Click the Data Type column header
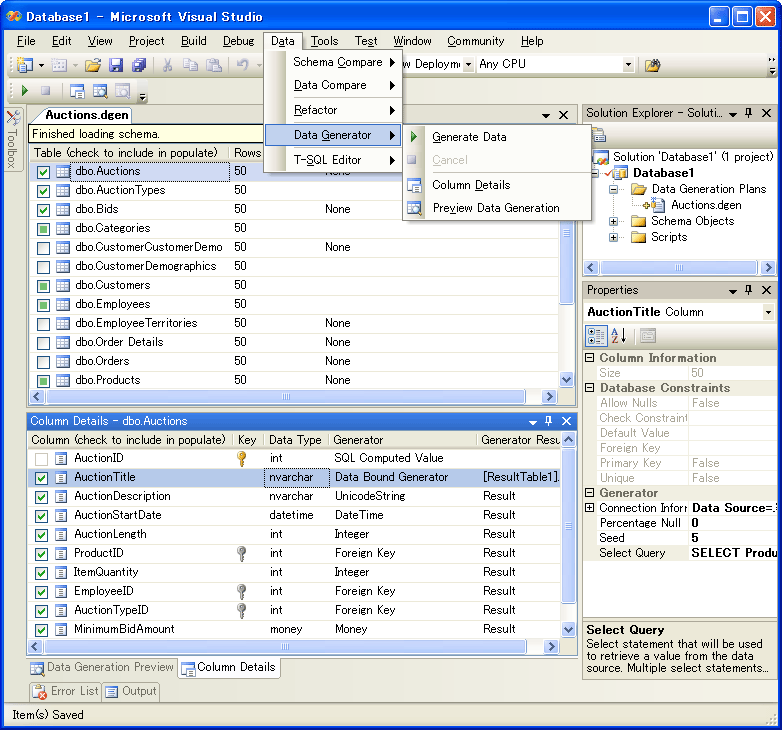 point(295,440)
